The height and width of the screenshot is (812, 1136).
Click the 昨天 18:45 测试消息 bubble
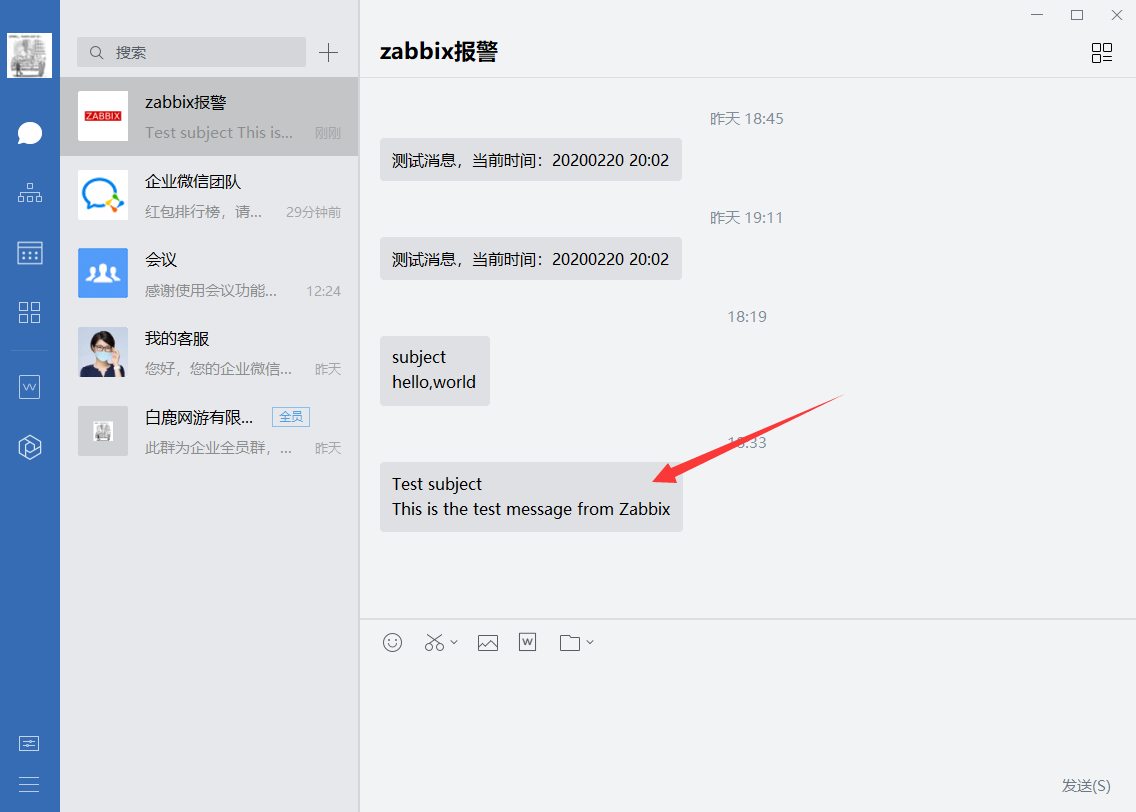(x=530, y=160)
